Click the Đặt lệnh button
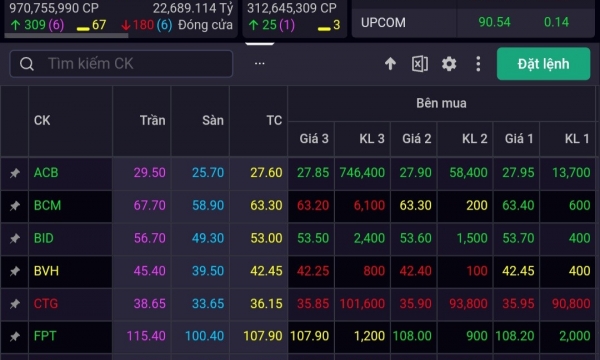Screen dimensions: 600x360 543,64
